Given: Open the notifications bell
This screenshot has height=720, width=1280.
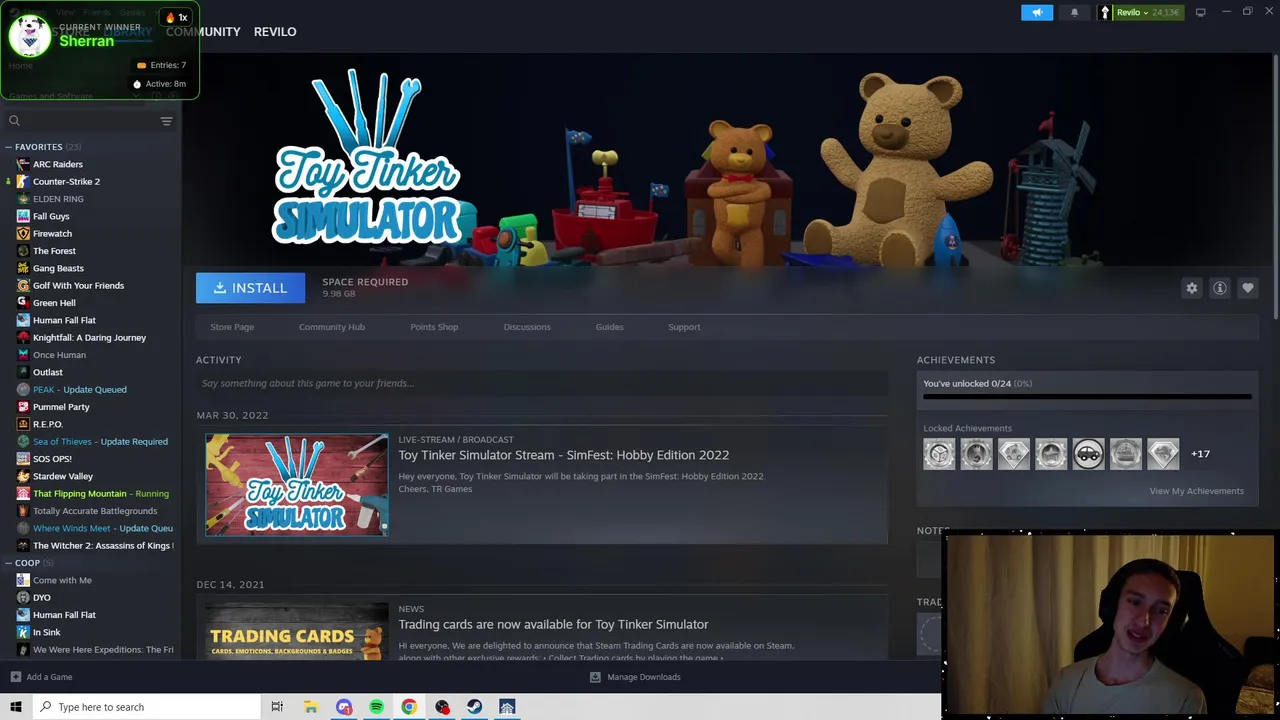Looking at the screenshot, I should pos(1075,12).
